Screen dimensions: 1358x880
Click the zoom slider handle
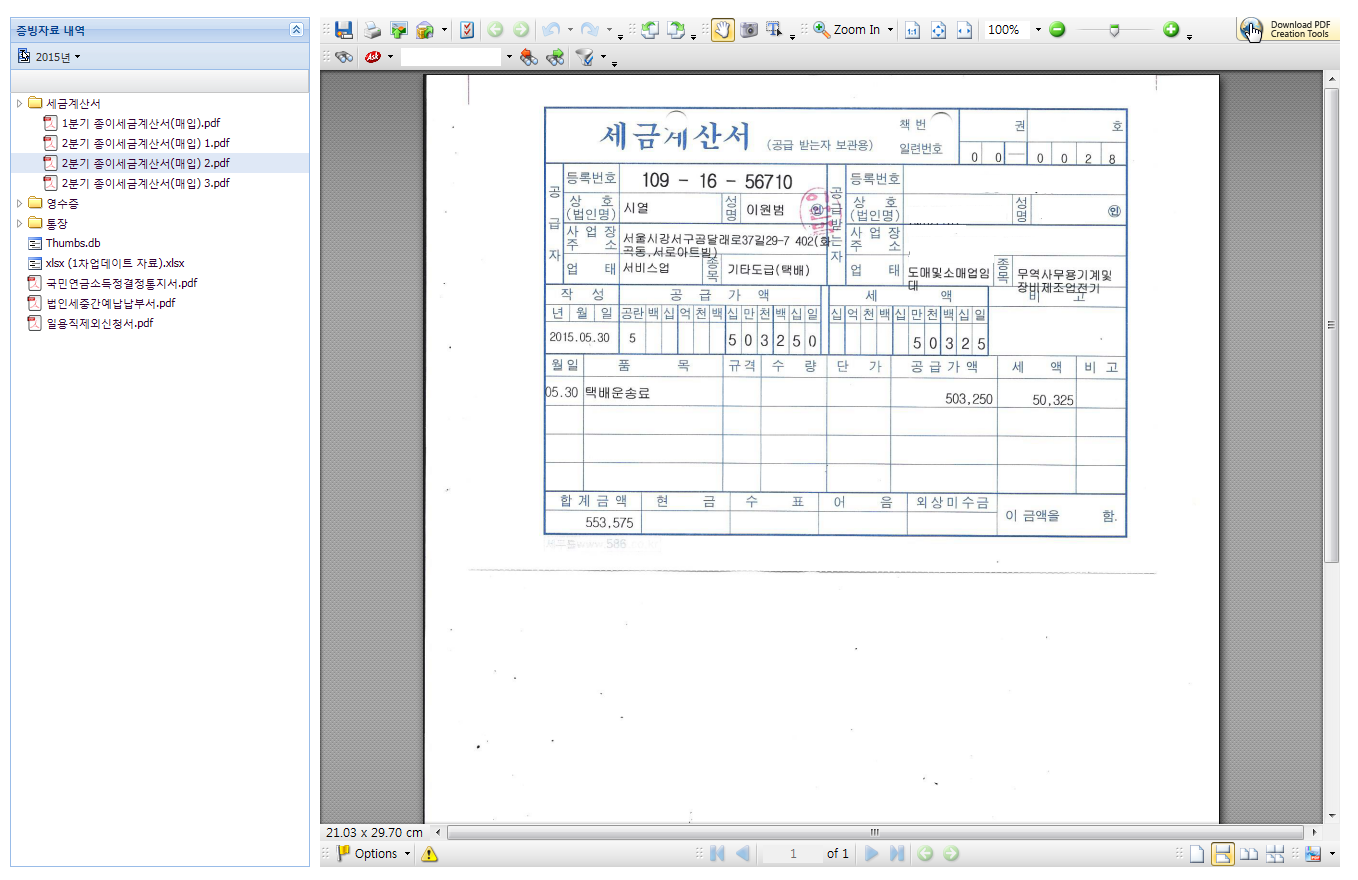pos(1115,30)
